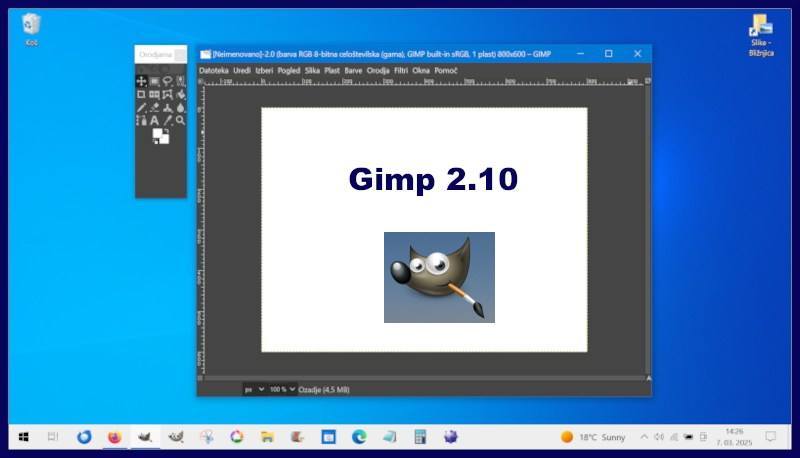Viewport: 800px width, 458px height.
Task: Open the Windows Start menu
Action: (23, 437)
